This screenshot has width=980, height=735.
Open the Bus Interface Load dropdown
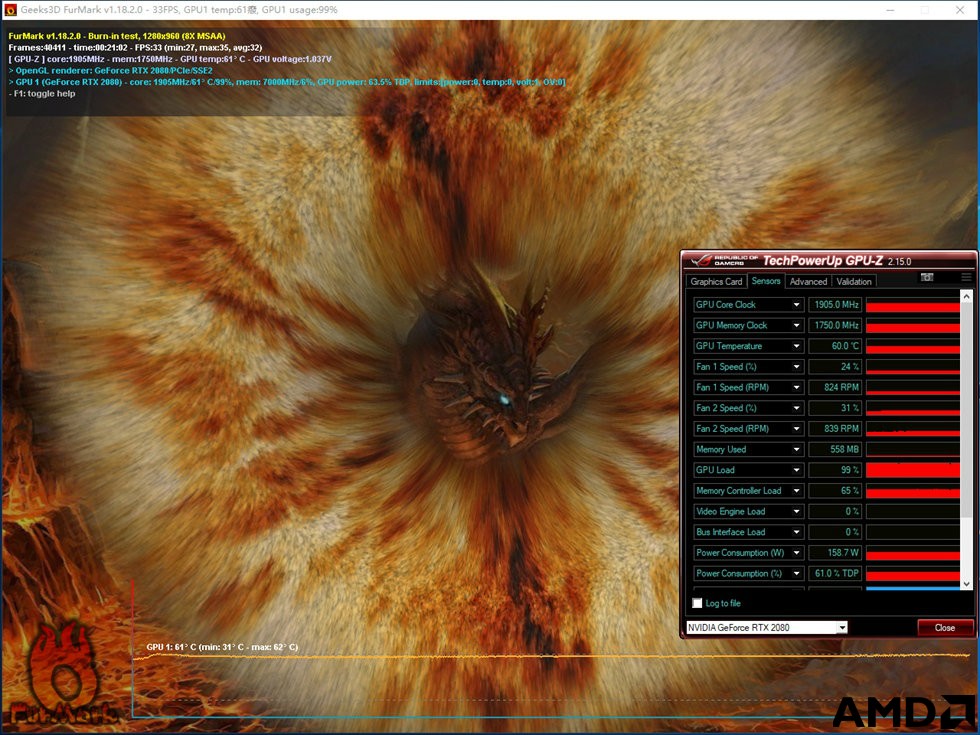tap(797, 532)
